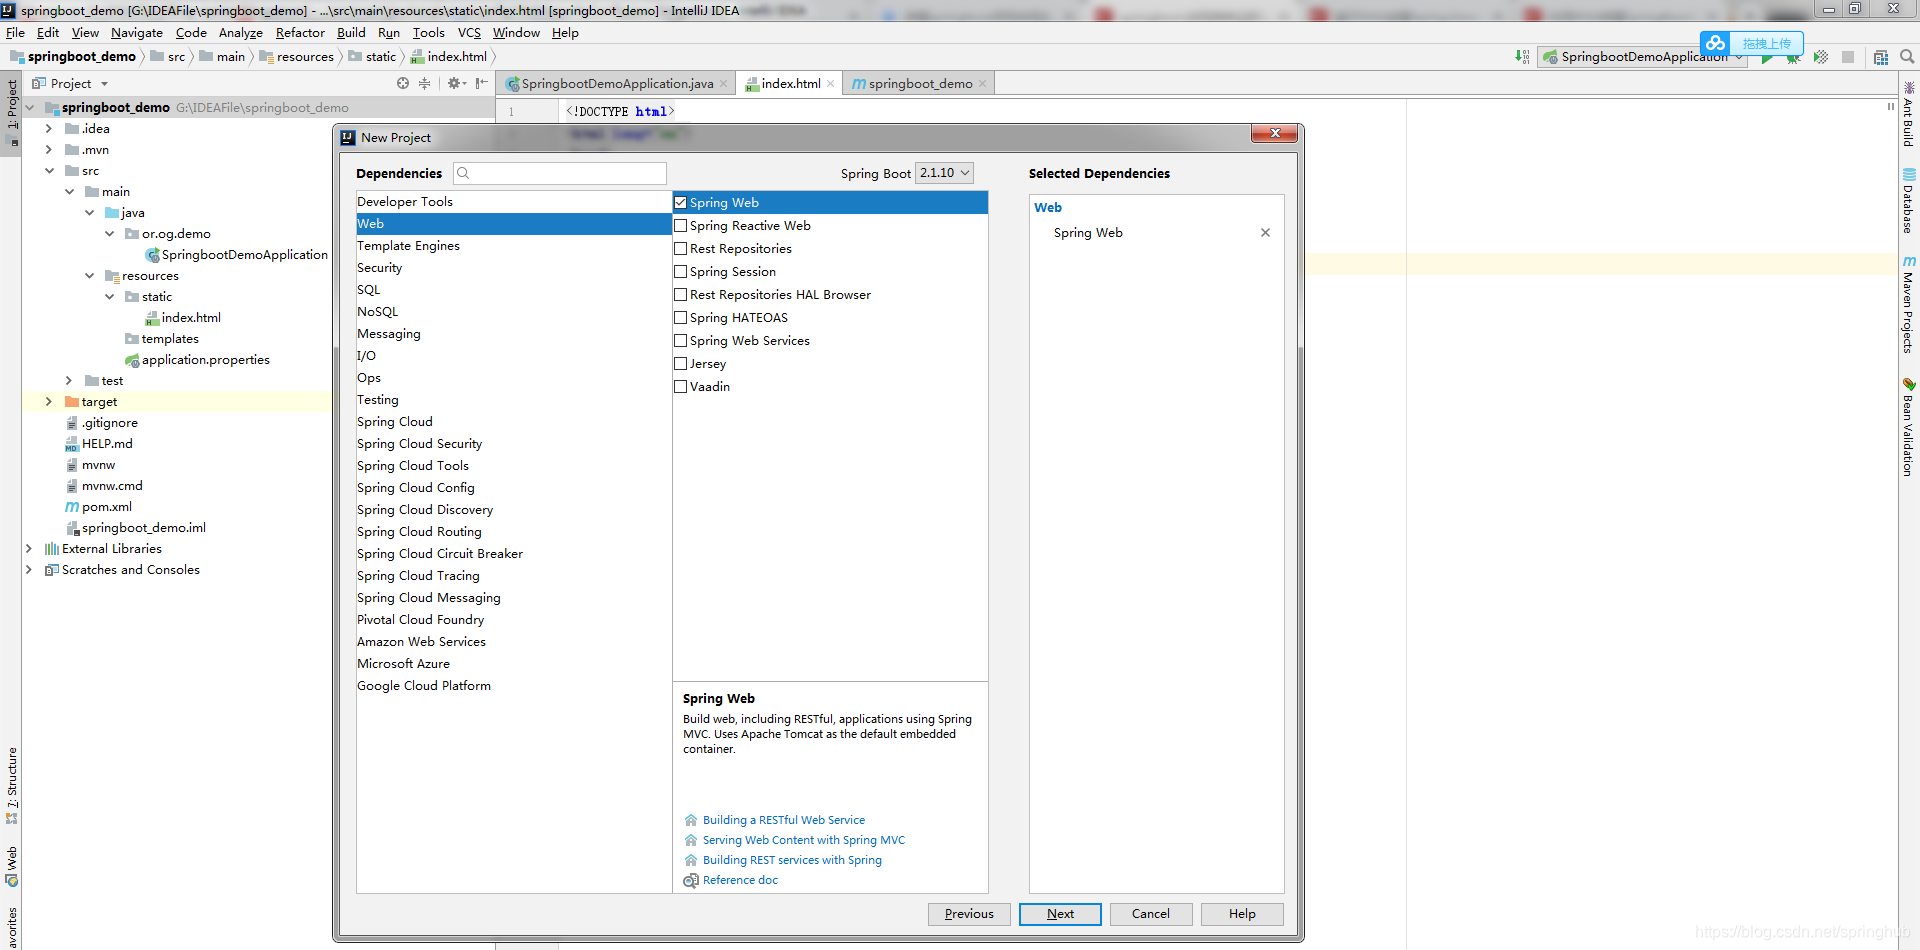The image size is (1920, 950).
Task: Expand the test folder
Action: 68,381
